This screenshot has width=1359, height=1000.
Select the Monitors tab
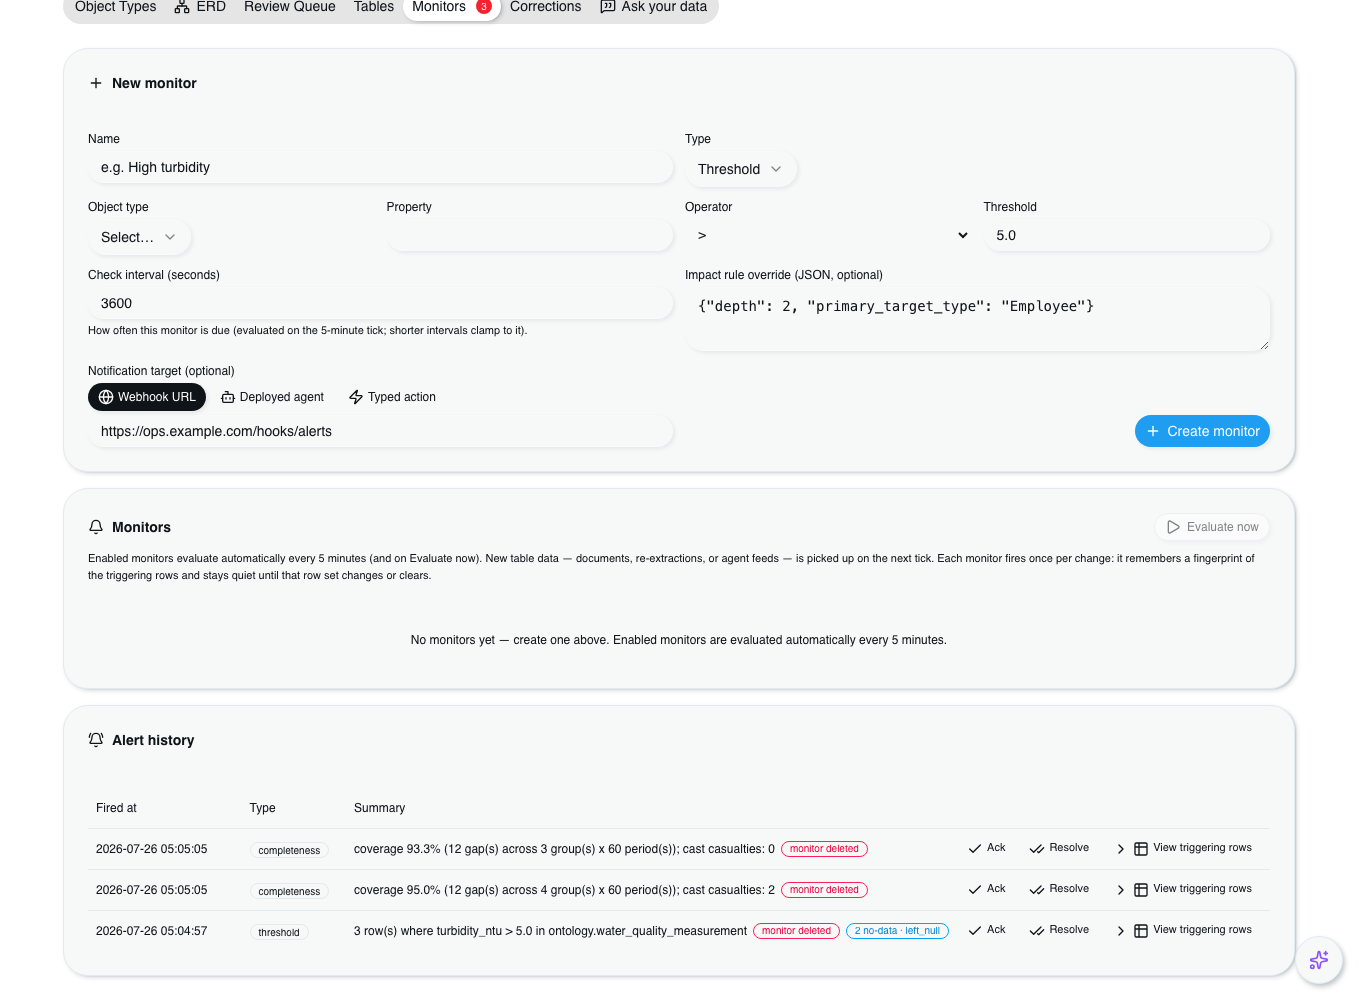[x=451, y=7]
